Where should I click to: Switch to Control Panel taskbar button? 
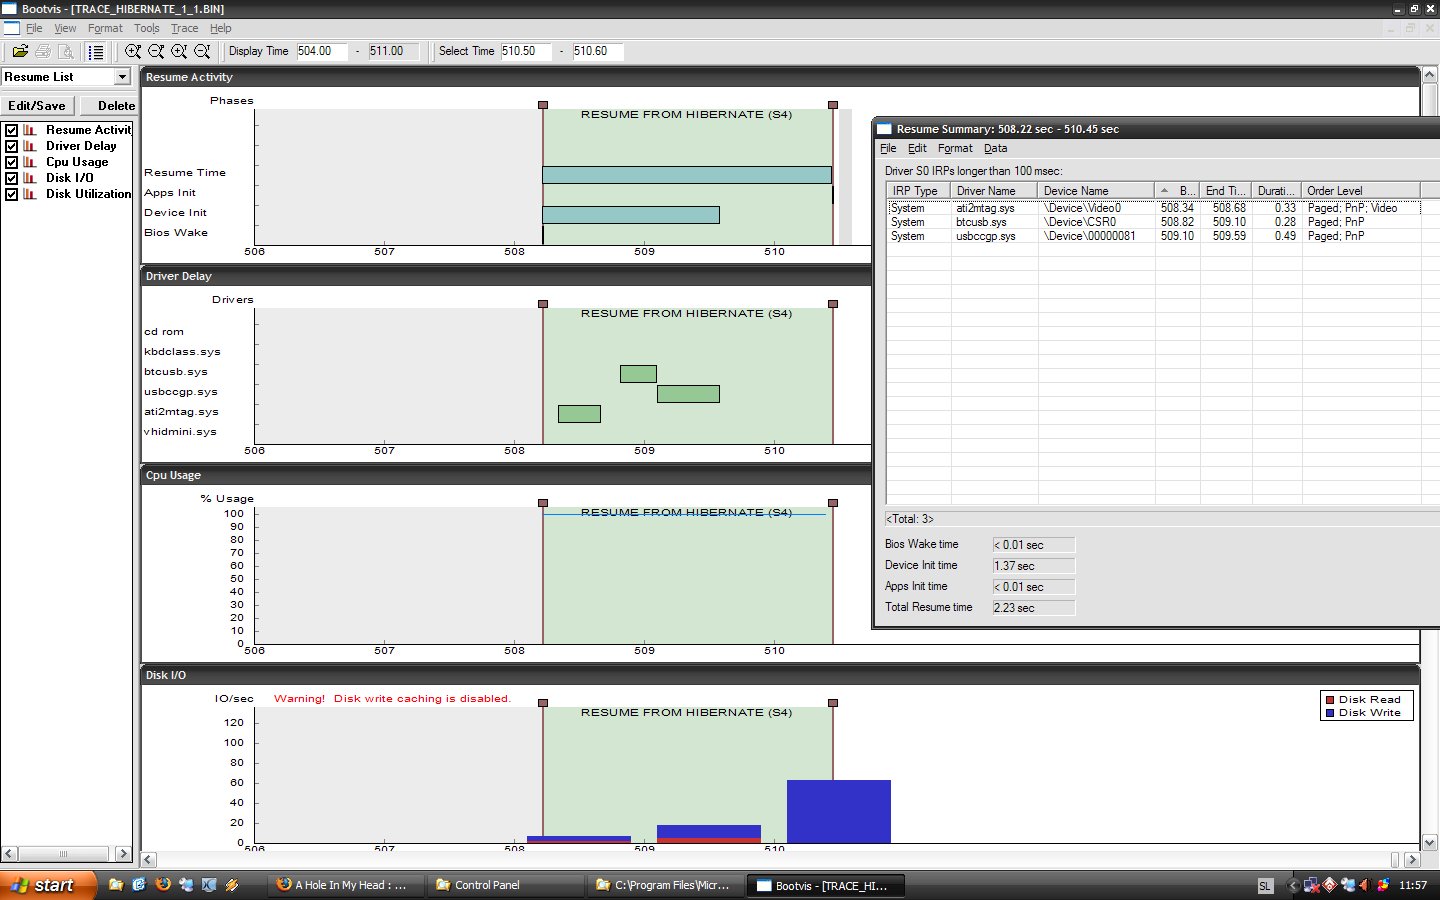point(508,885)
